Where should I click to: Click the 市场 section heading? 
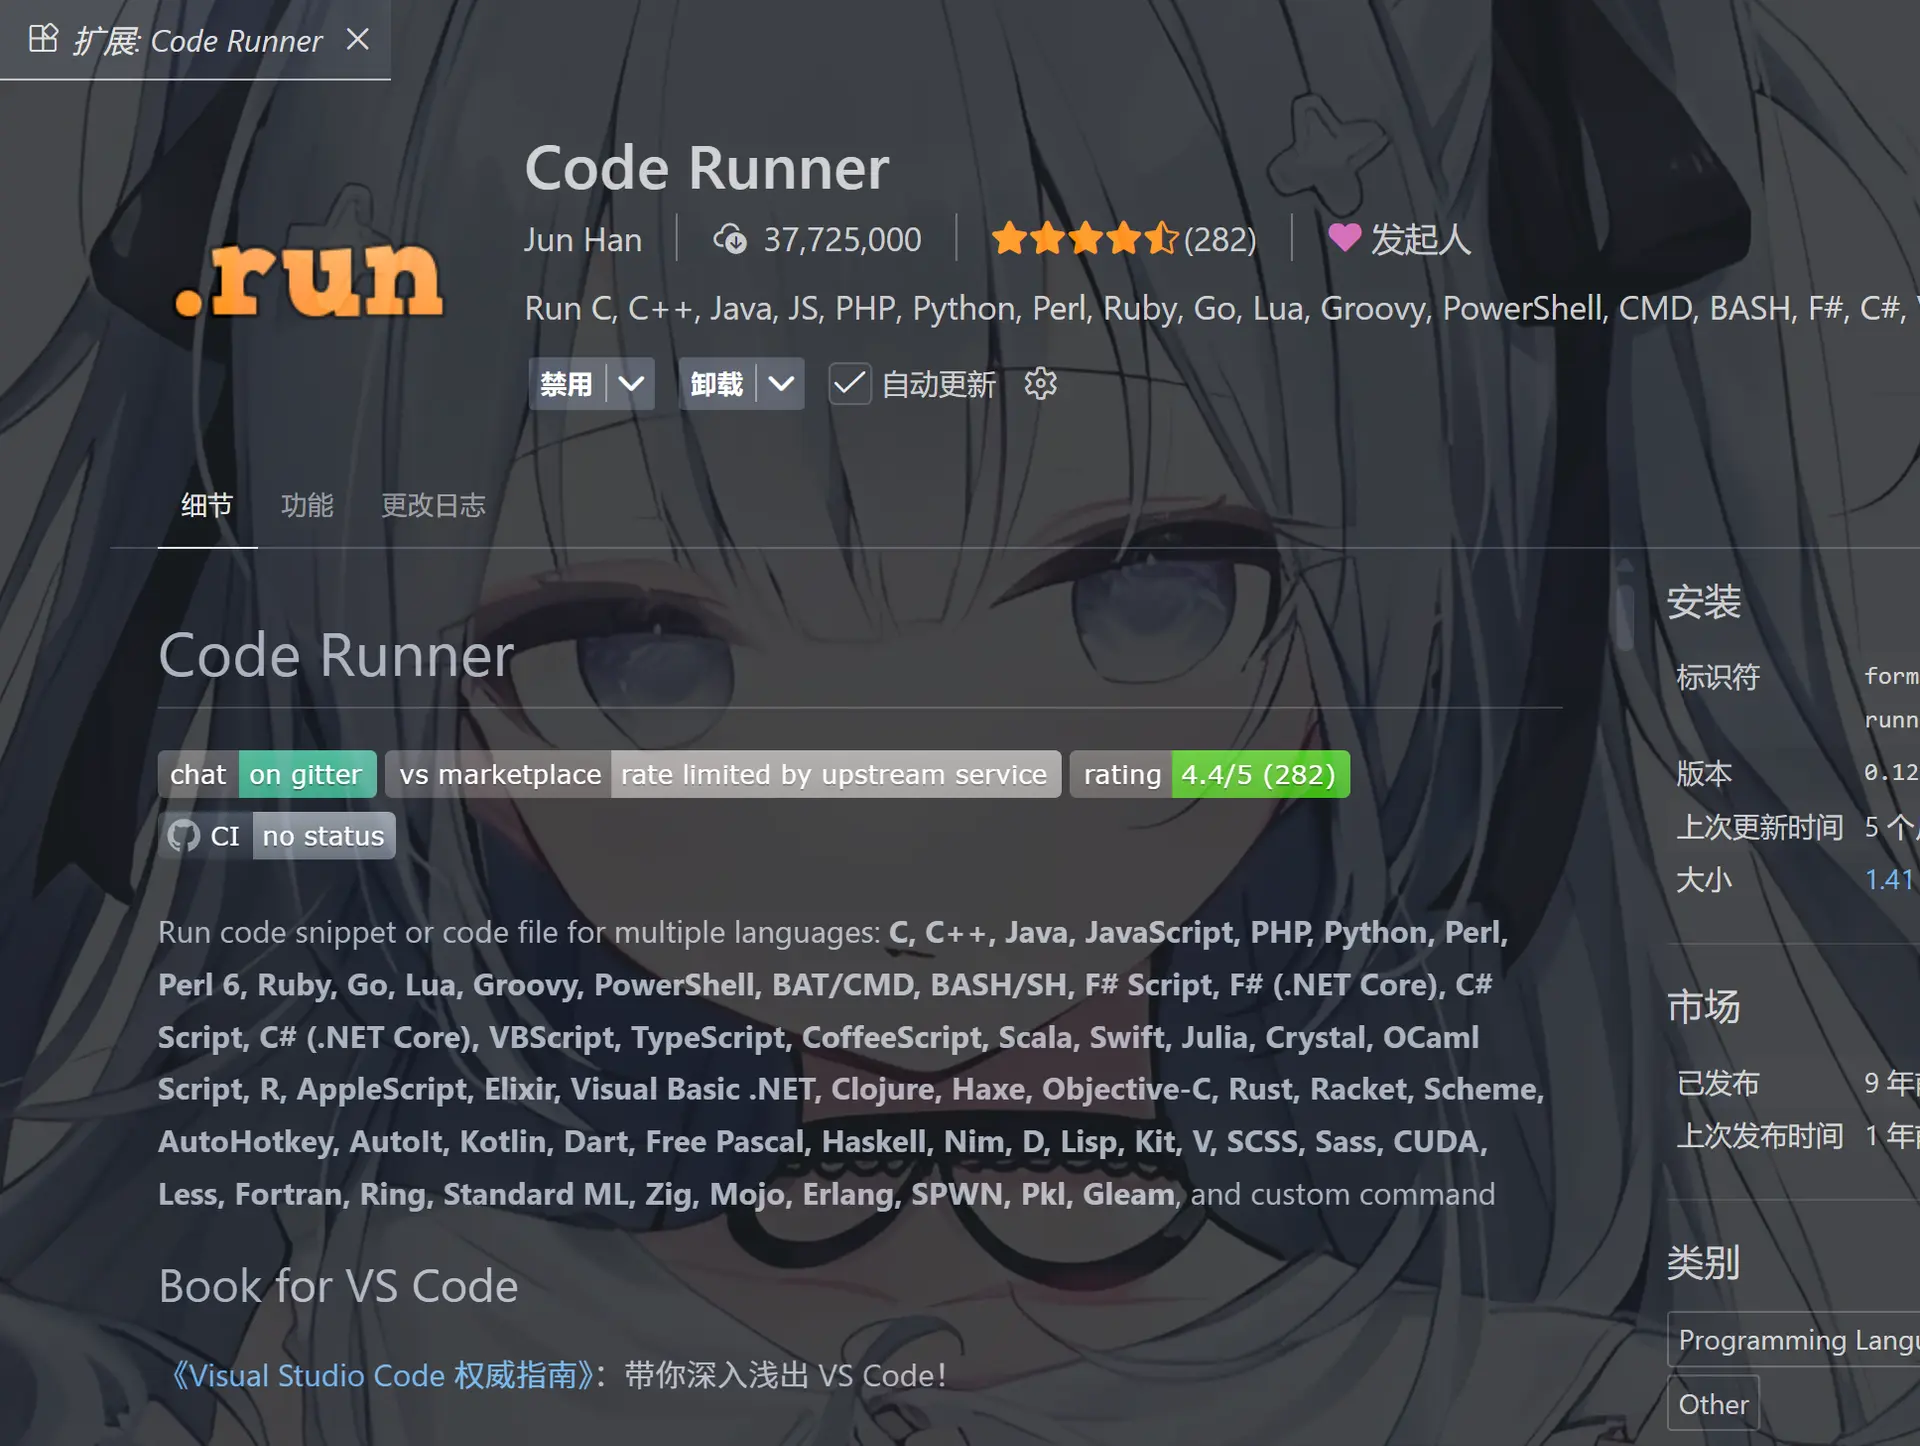pyautogui.click(x=1703, y=1007)
